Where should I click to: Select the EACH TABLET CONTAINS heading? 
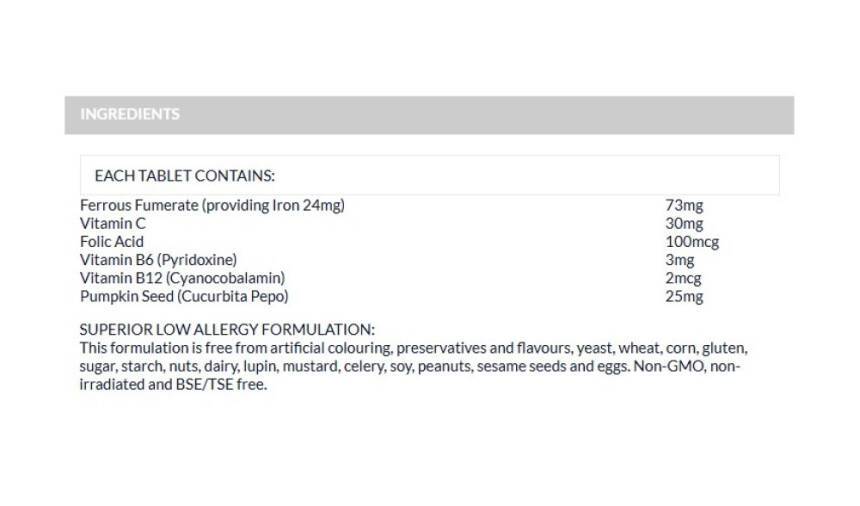(x=184, y=175)
